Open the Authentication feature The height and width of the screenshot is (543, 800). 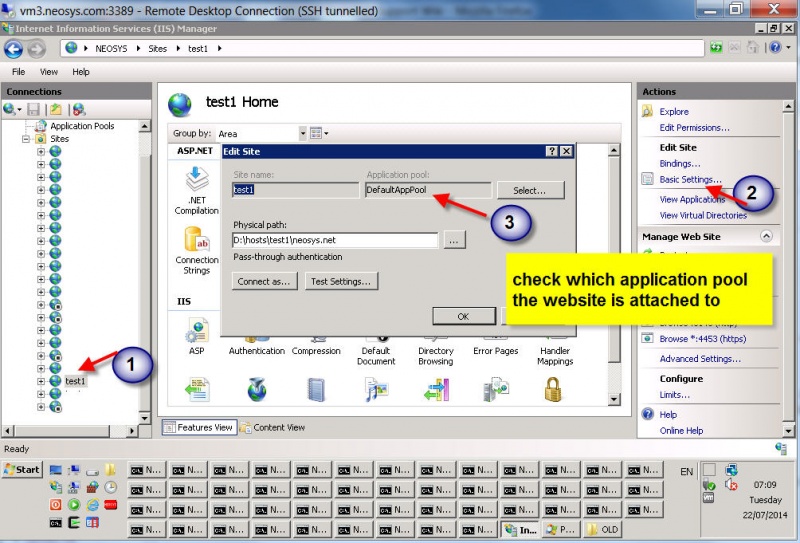257,351
